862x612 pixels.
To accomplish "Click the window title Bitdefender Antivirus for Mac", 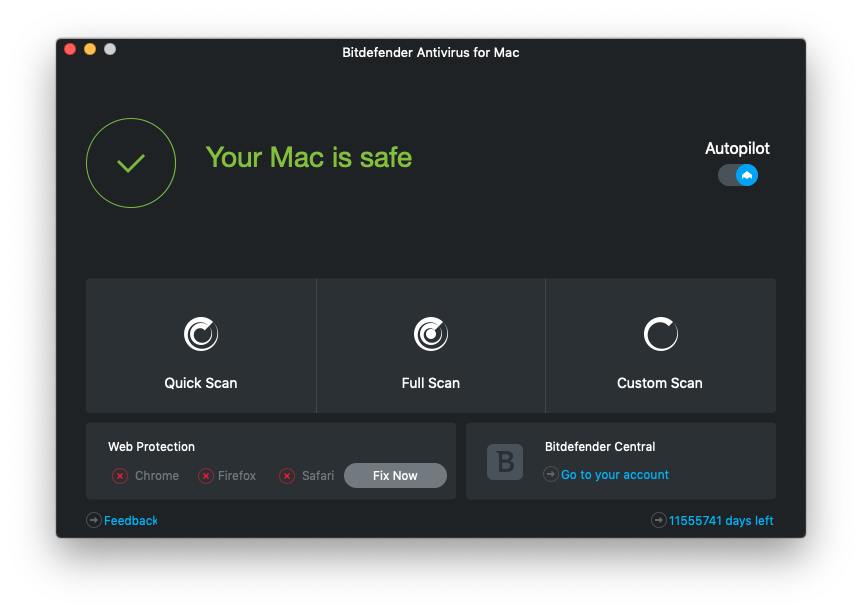I will pyautogui.click(x=430, y=52).
